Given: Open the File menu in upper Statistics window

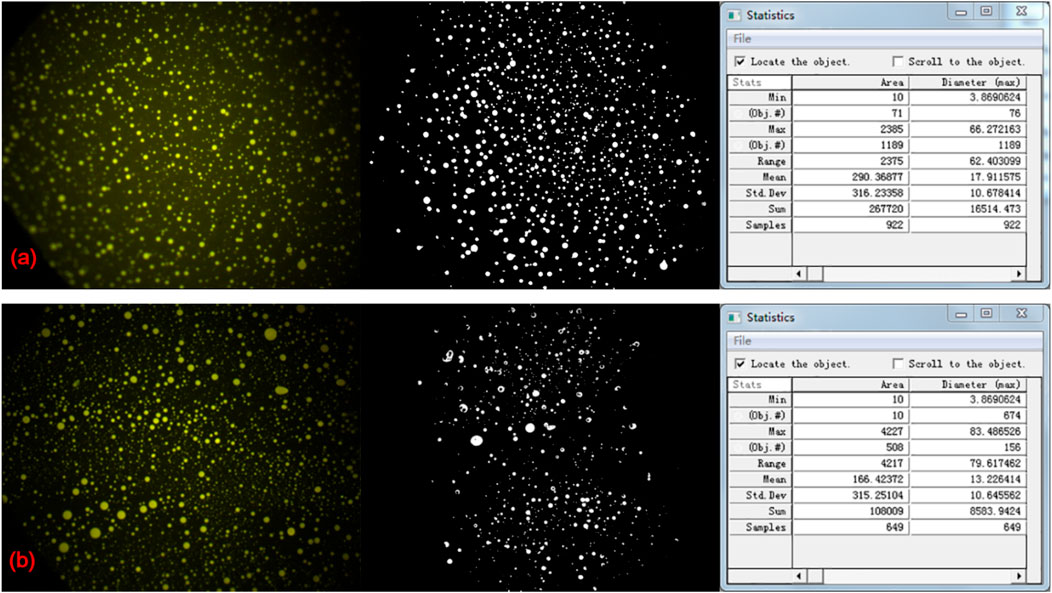Looking at the screenshot, I should 742,39.
